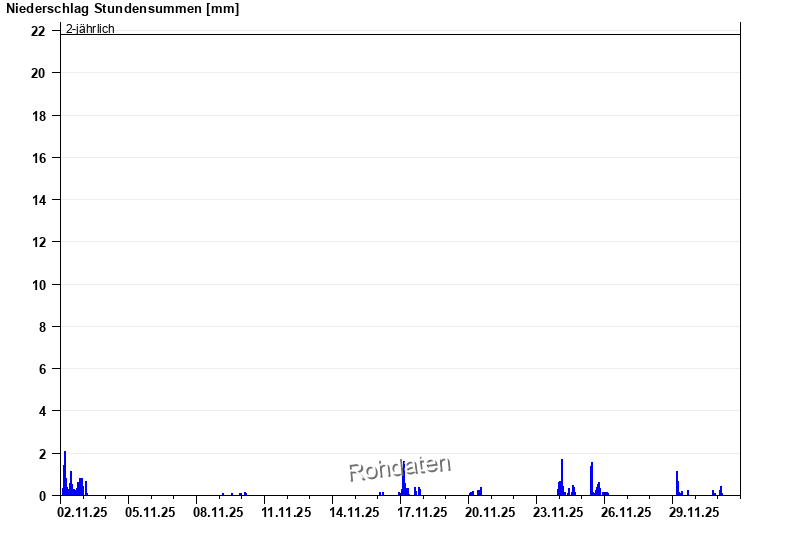Click the chart title "Niederschlag Stundensummen [mm]"
This screenshot has width=800, height=550.
tap(123, 9)
